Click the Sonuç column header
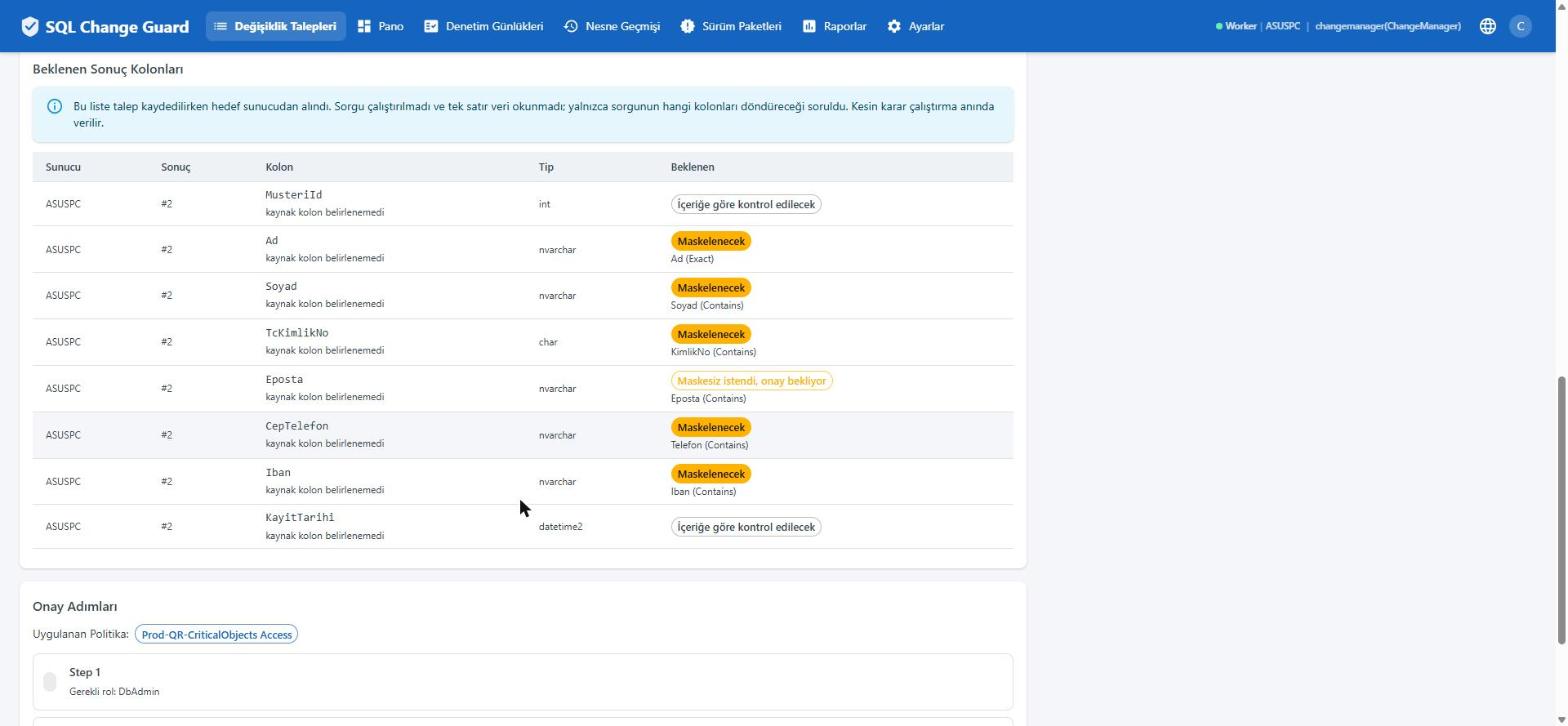The height and width of the screenshot is (726, 1568). [175, 167]
